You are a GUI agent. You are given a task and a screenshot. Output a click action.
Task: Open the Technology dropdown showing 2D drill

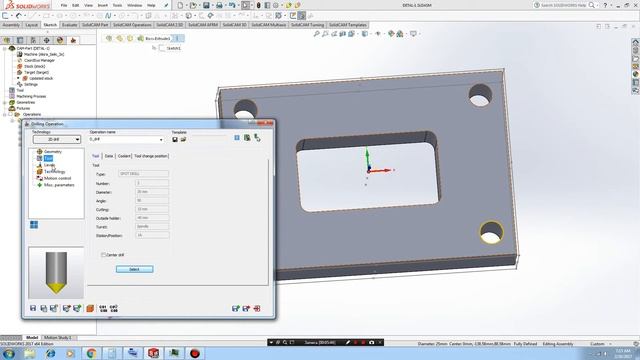pos(57,139)
